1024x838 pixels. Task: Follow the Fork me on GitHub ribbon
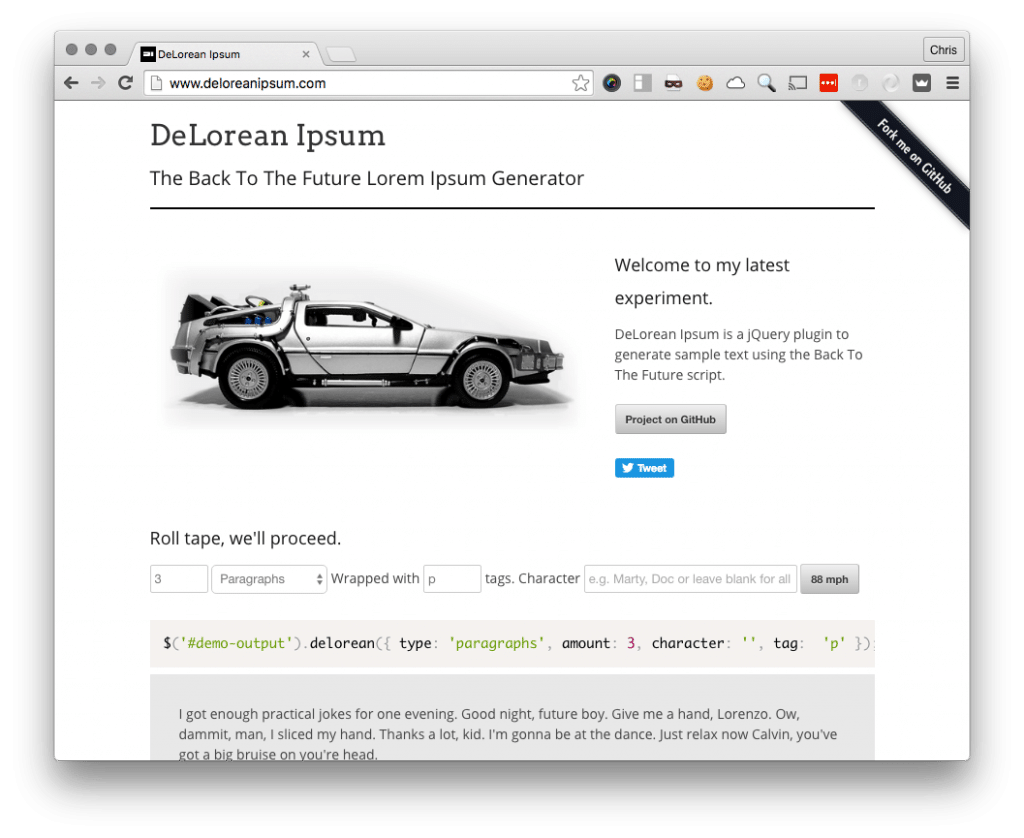click(x=914, y=157)
